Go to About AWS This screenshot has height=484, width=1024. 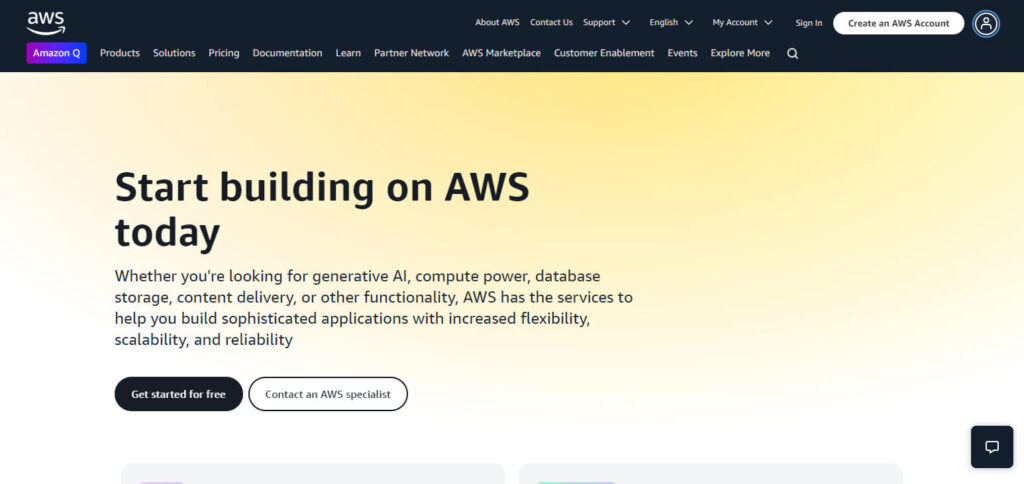click(497, 22)
